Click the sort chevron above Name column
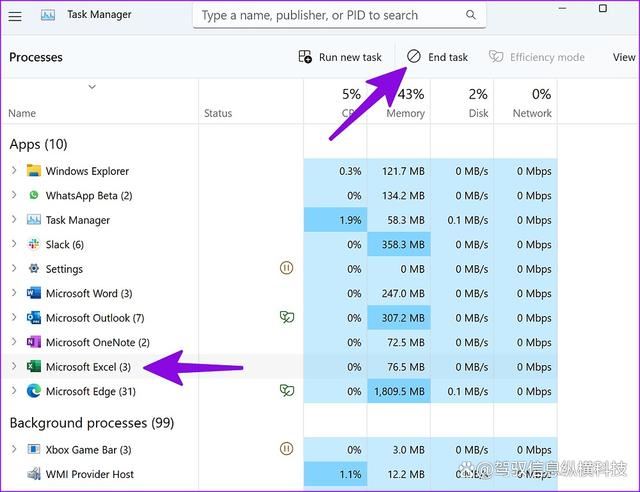Image resolution: width=640 pixels, height=492 pixels. tap(92, 87)
